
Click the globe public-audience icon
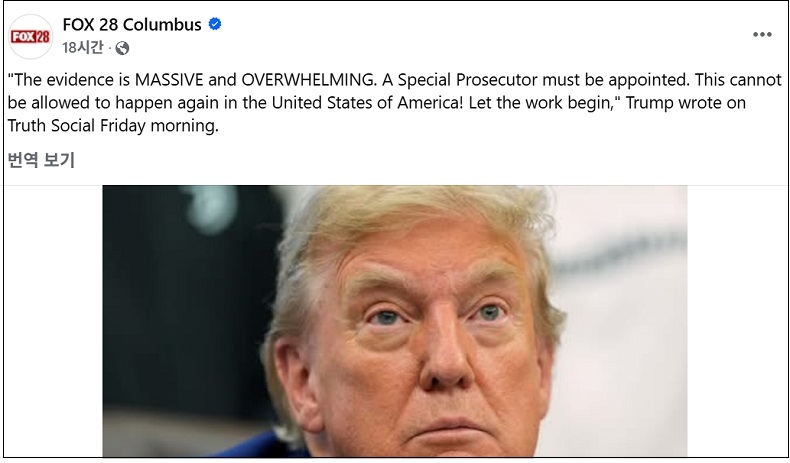point(122,48)
